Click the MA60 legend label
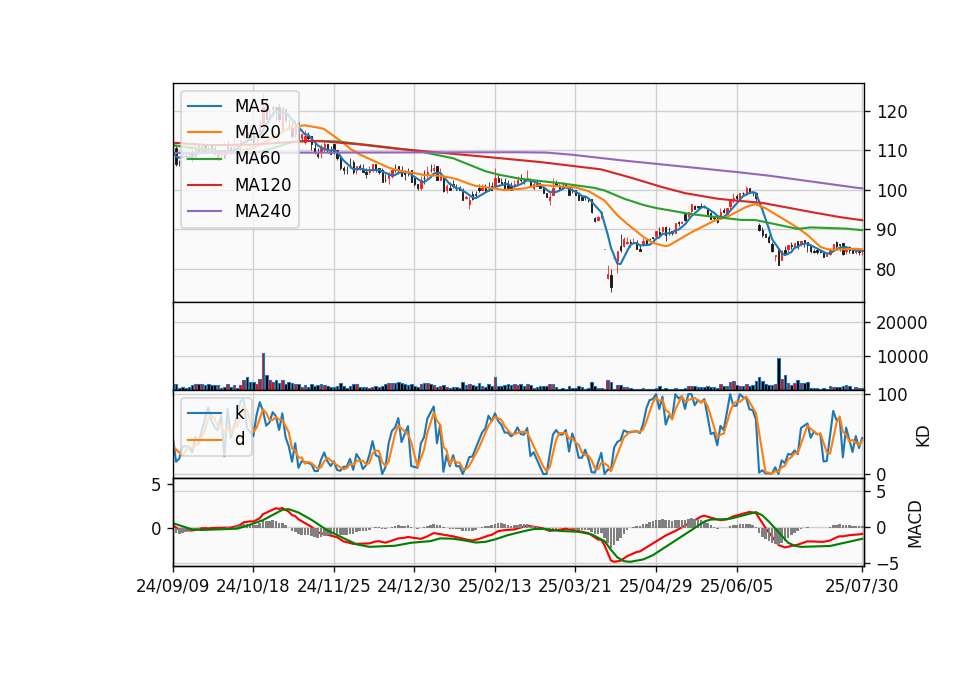Viewport: 960px width, 690px height. pyautogui.click(x=257, y=159)
